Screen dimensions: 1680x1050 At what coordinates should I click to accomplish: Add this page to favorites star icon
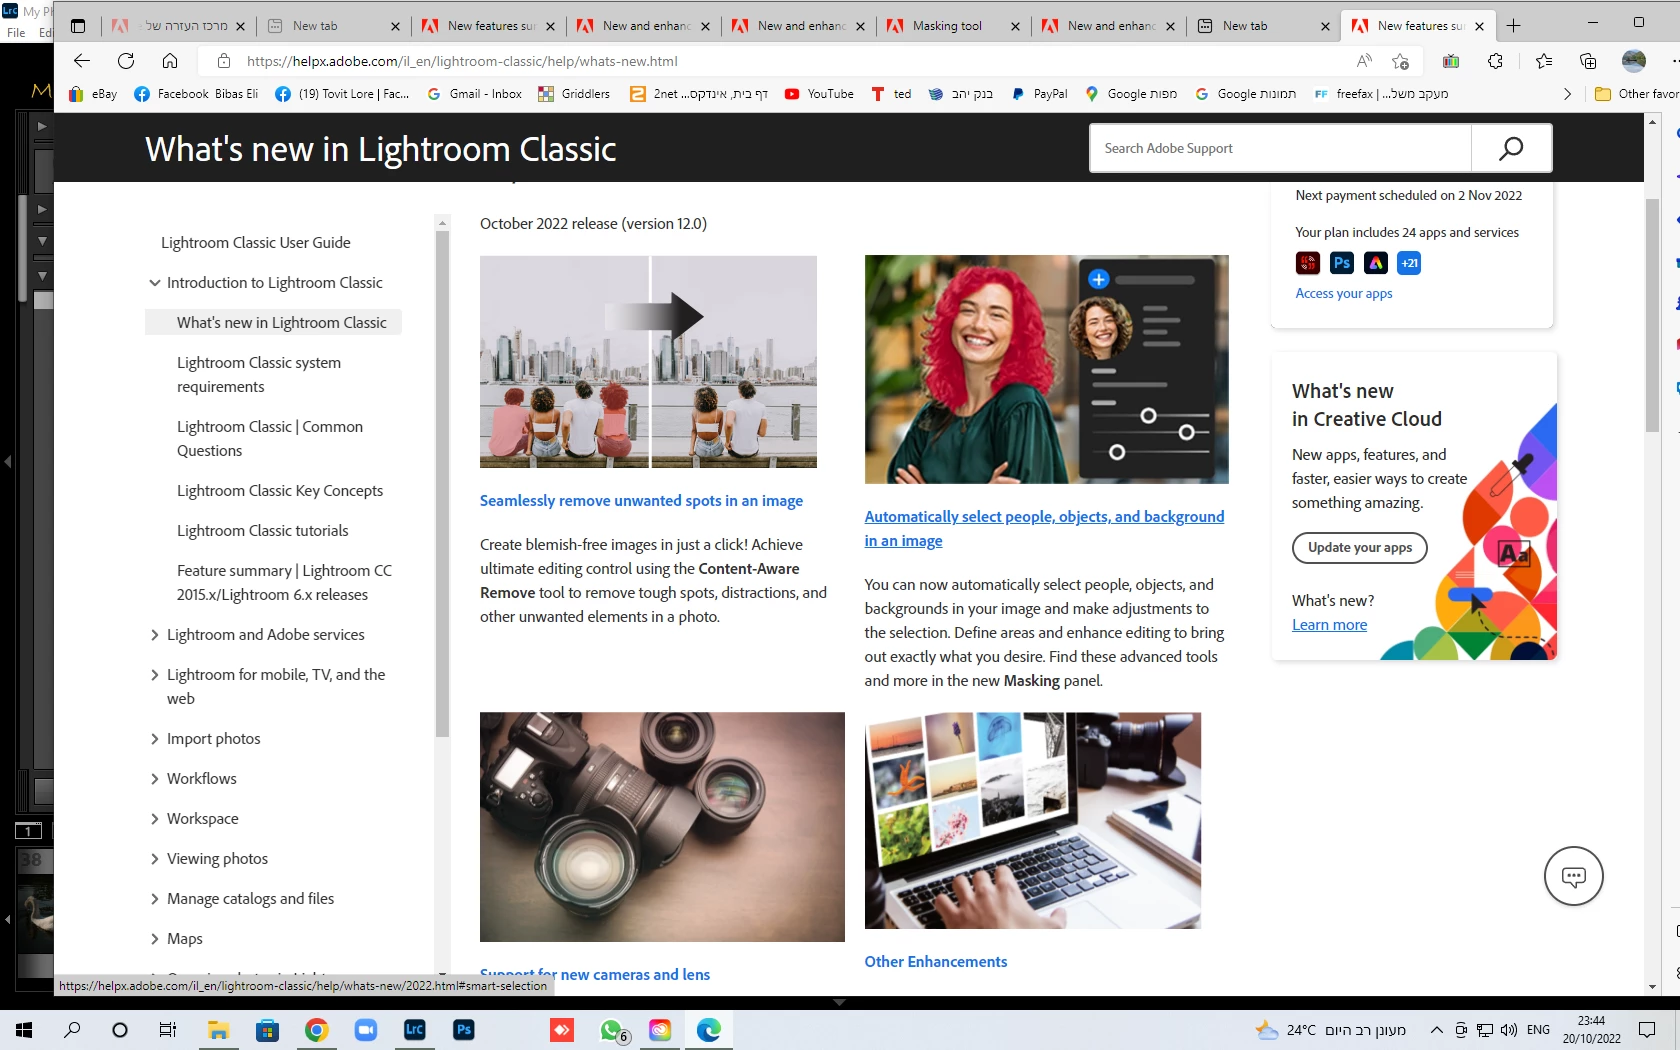pos(1400,61)
